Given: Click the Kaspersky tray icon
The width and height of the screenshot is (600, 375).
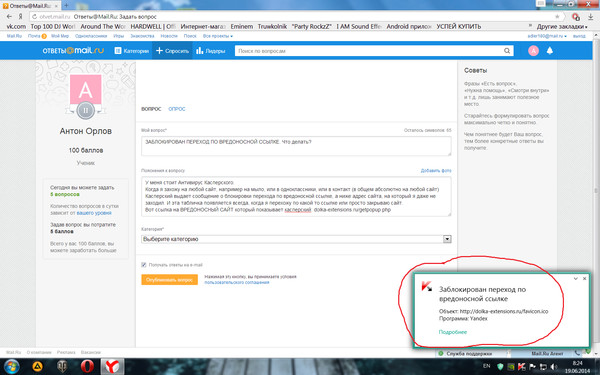Looking at the screenshot, I should [x=522, y=367].
